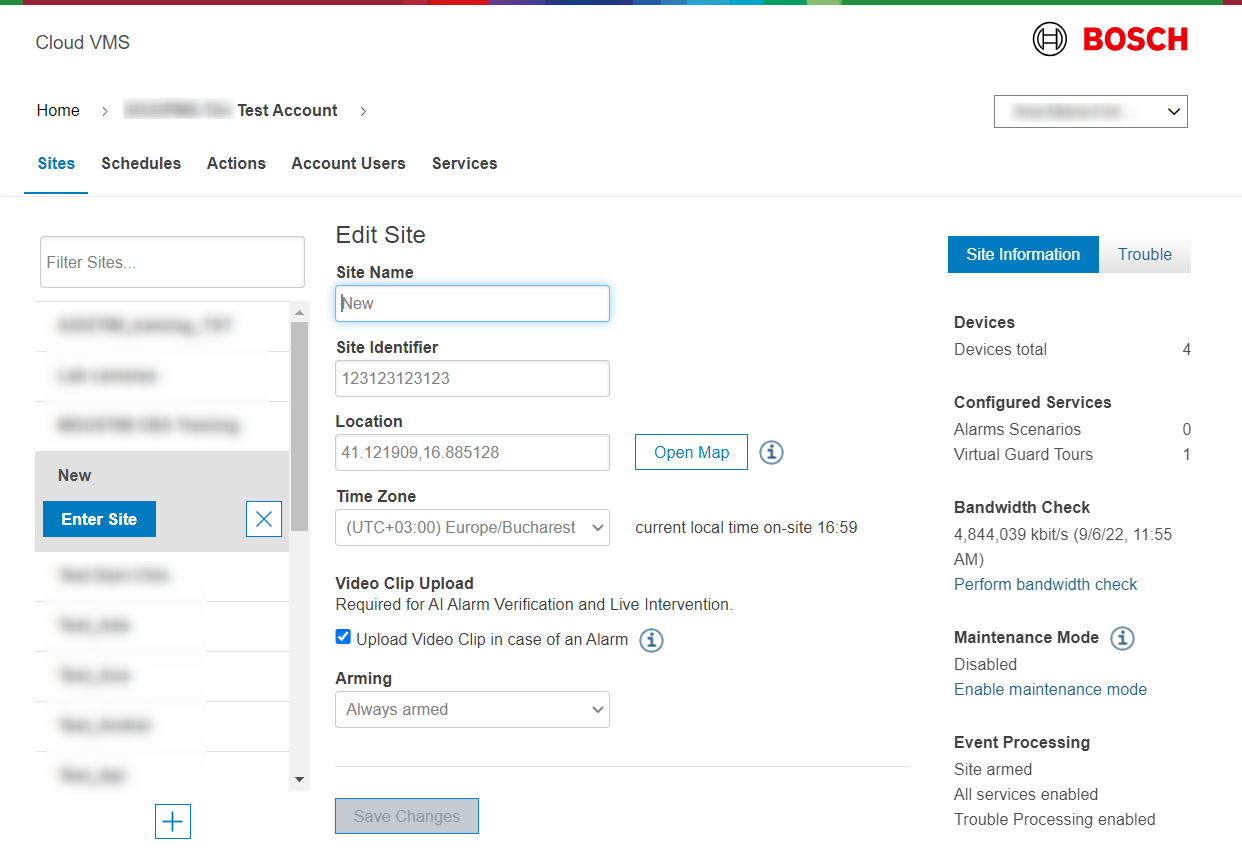
Task: Click the Open Map button
Action: point(691,452)
